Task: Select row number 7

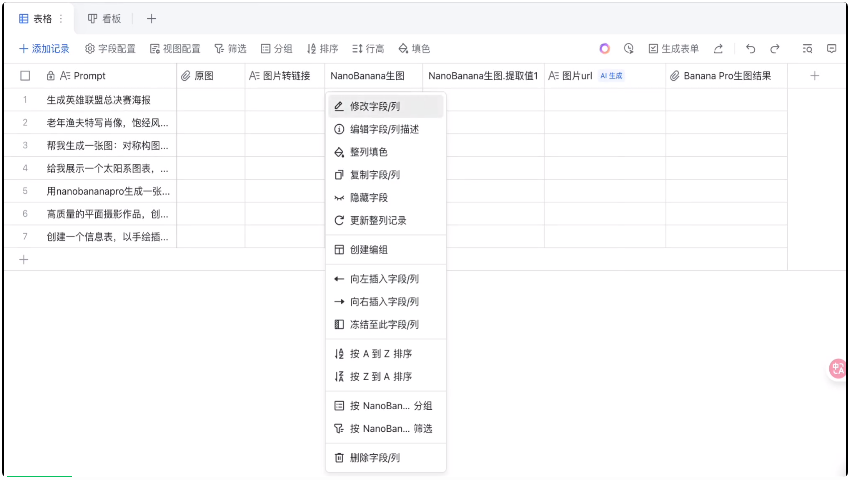Action: pyautogui.click(x=25, y=236)
